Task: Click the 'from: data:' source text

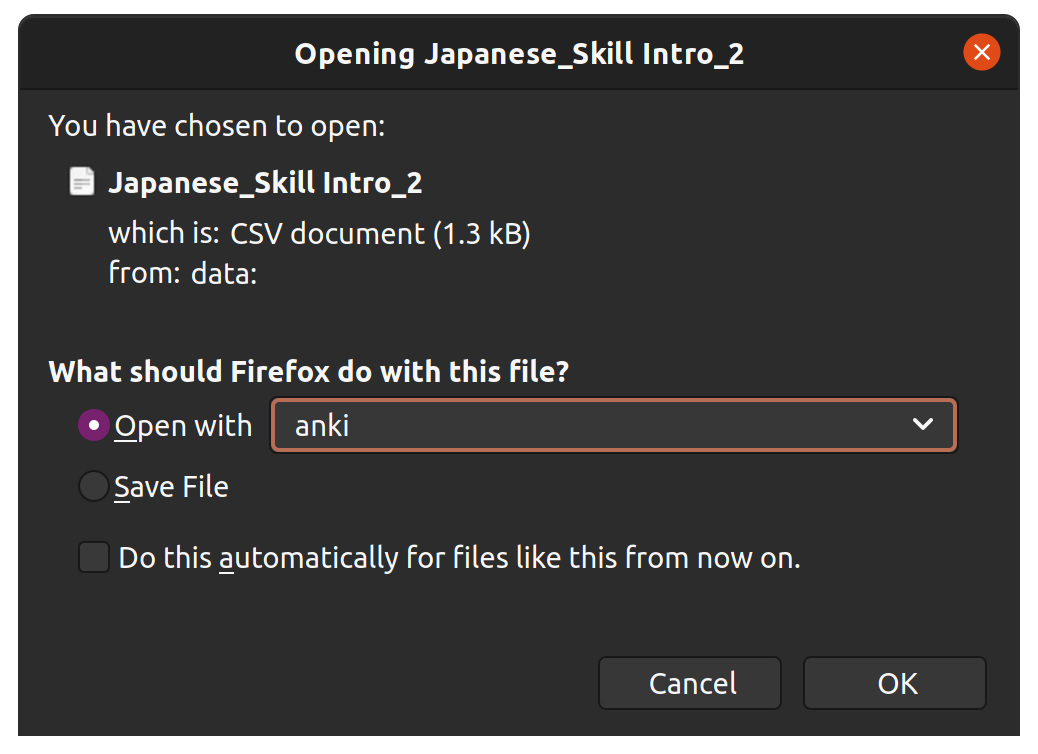Action: (x=183, y=273)
